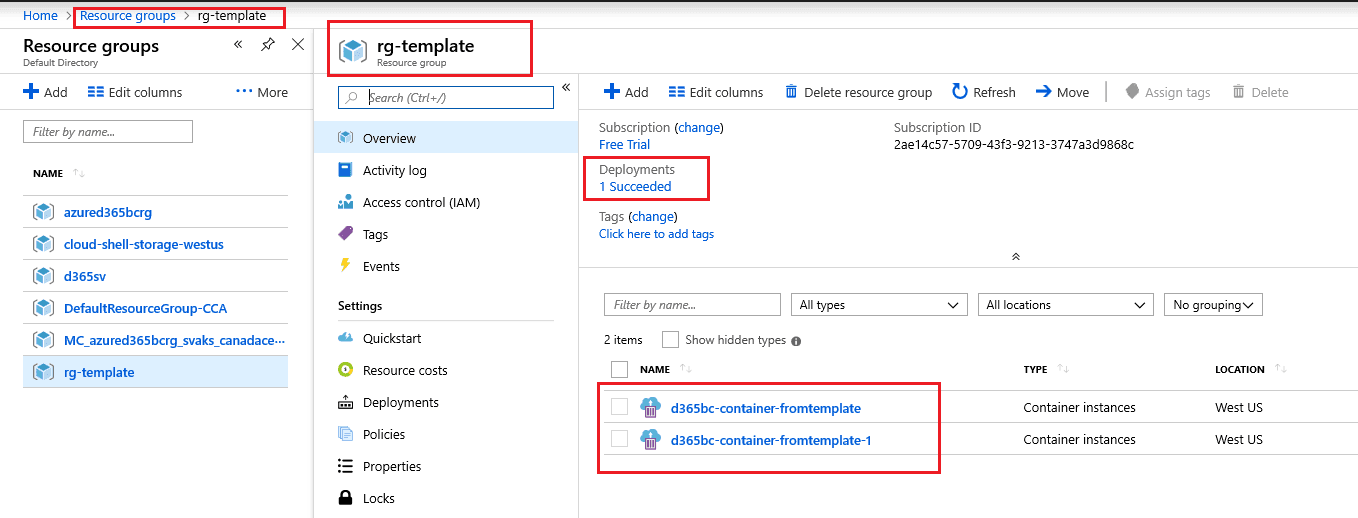
Task: Change the subscription via change link
Action: click(699, 128)
